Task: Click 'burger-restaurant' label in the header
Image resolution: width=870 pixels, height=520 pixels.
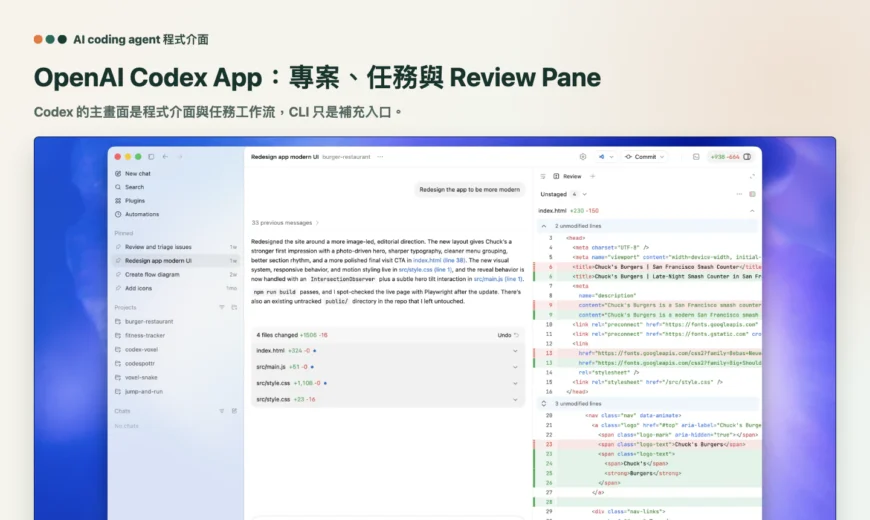Action: (x=346, y=157)
